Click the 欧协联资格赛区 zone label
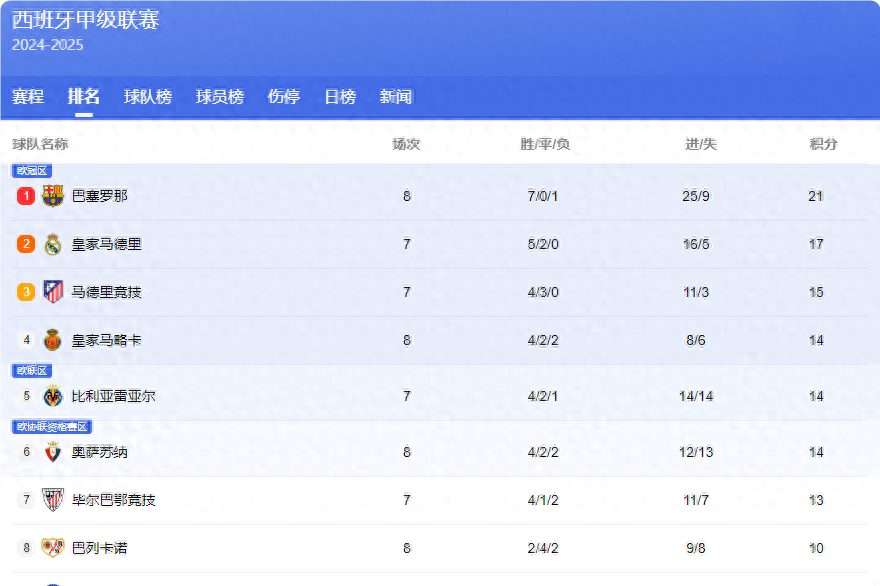Image resolution: width=880 pixels, height=586 pixels. coord(52,427)
